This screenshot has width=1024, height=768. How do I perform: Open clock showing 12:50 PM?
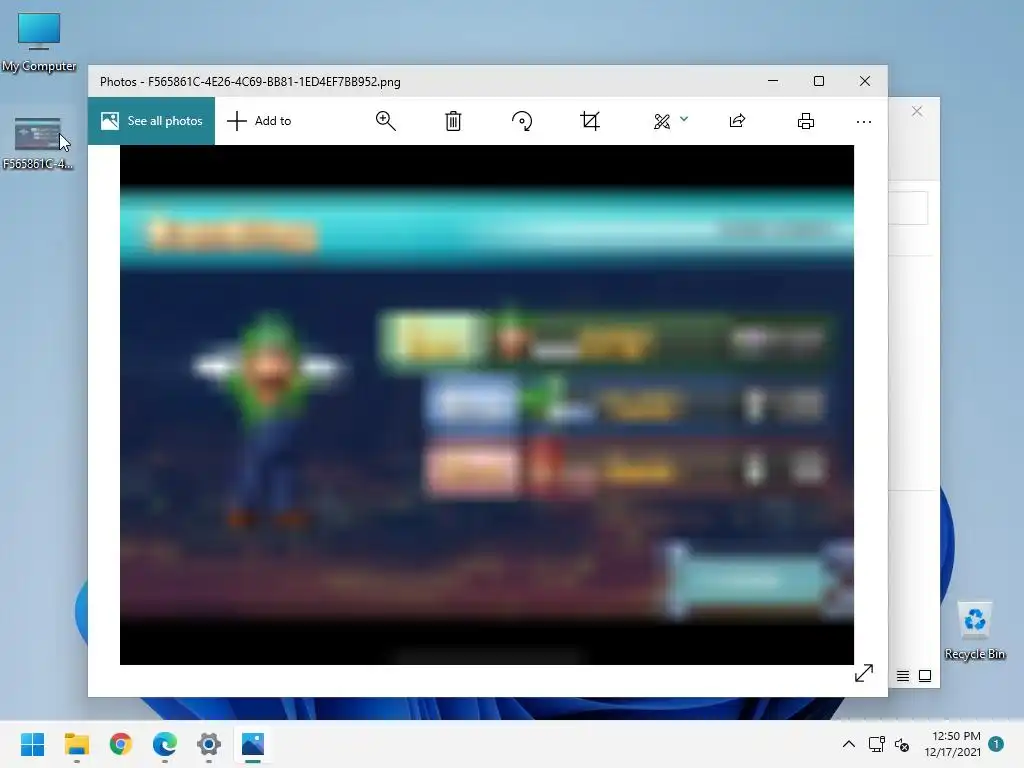pos(952,744)
